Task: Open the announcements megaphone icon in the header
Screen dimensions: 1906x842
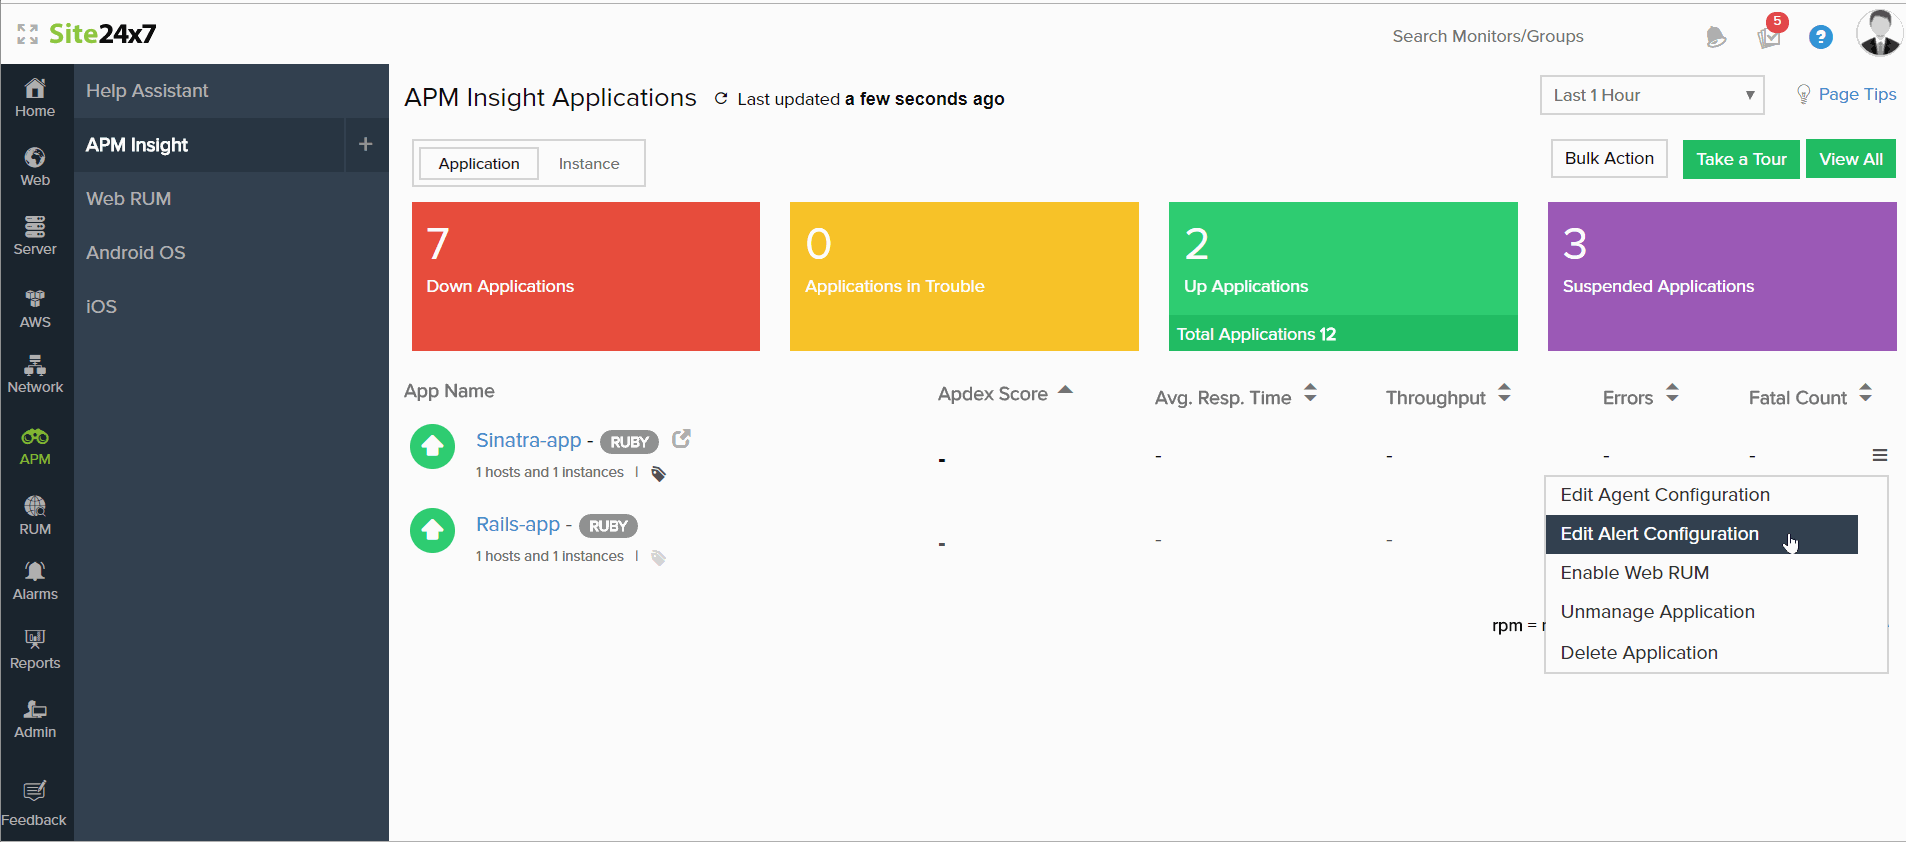Action: 1716,37
